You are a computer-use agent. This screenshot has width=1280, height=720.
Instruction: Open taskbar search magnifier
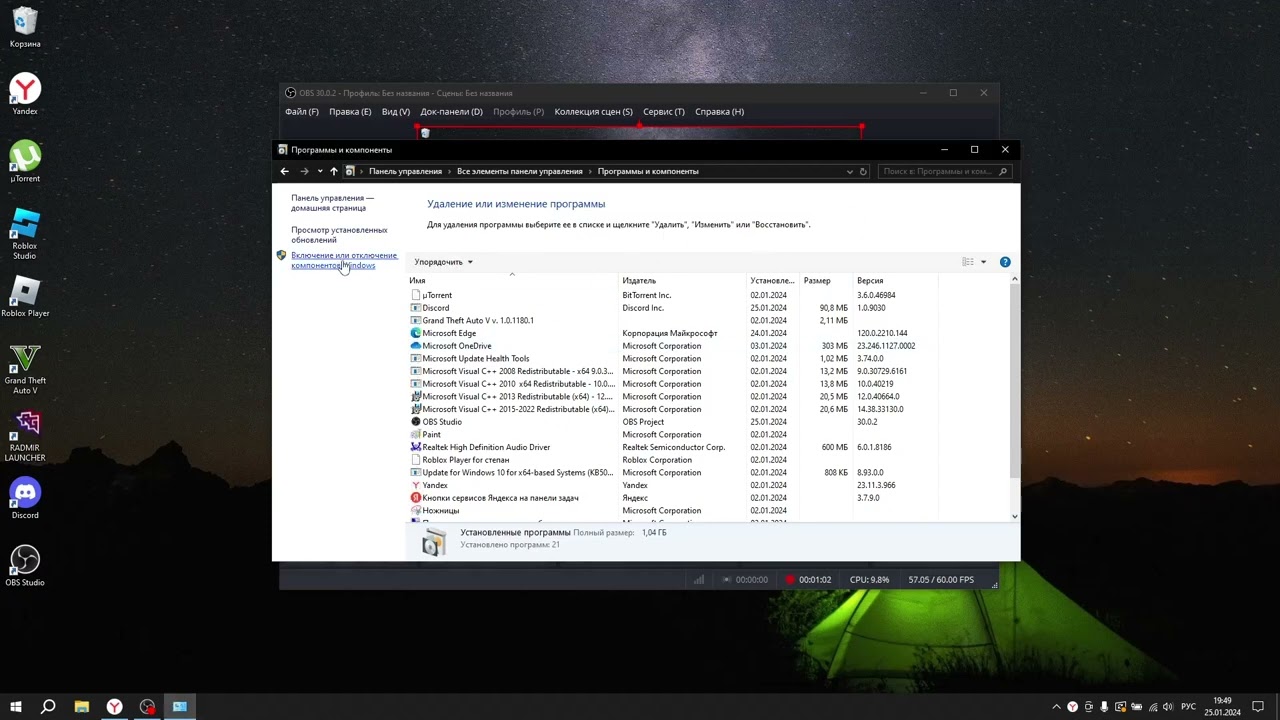(48, 707)
